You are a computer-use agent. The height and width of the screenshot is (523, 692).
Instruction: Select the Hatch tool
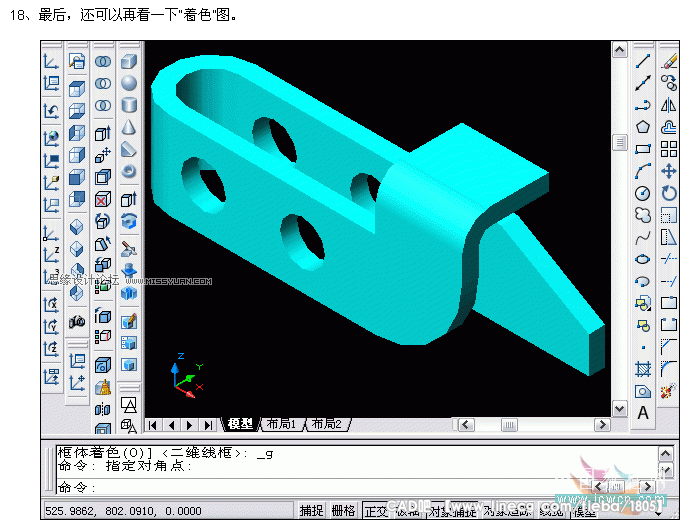(643, 369)
